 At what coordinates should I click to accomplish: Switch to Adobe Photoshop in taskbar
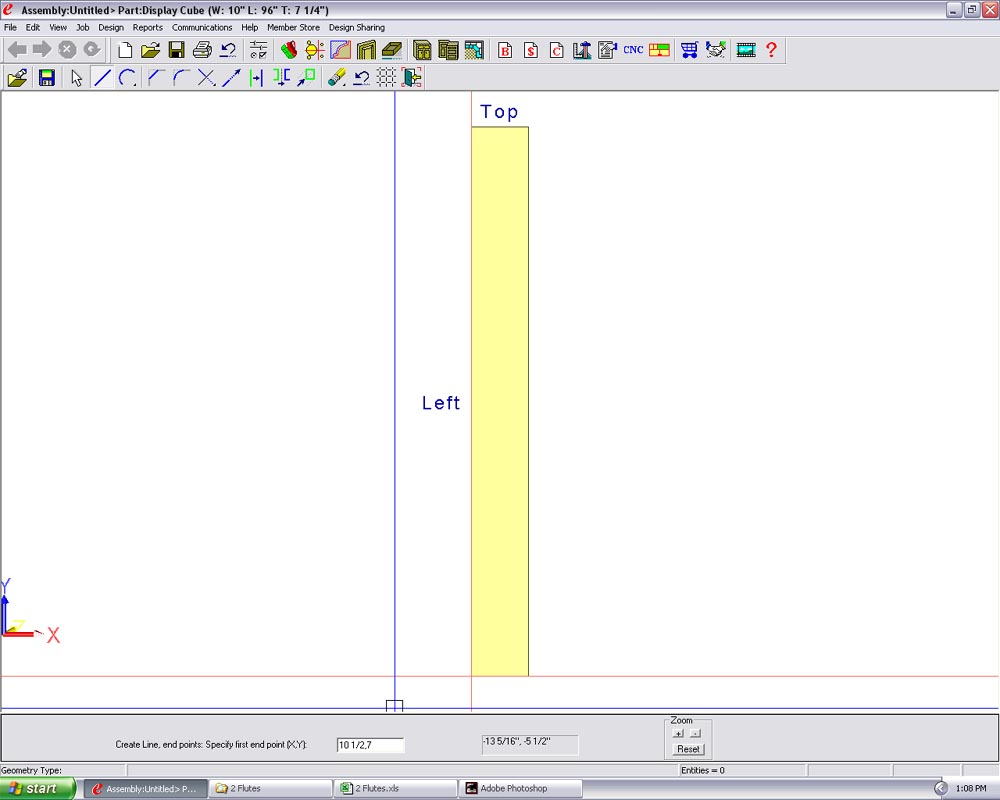click(x=520, y=789)
